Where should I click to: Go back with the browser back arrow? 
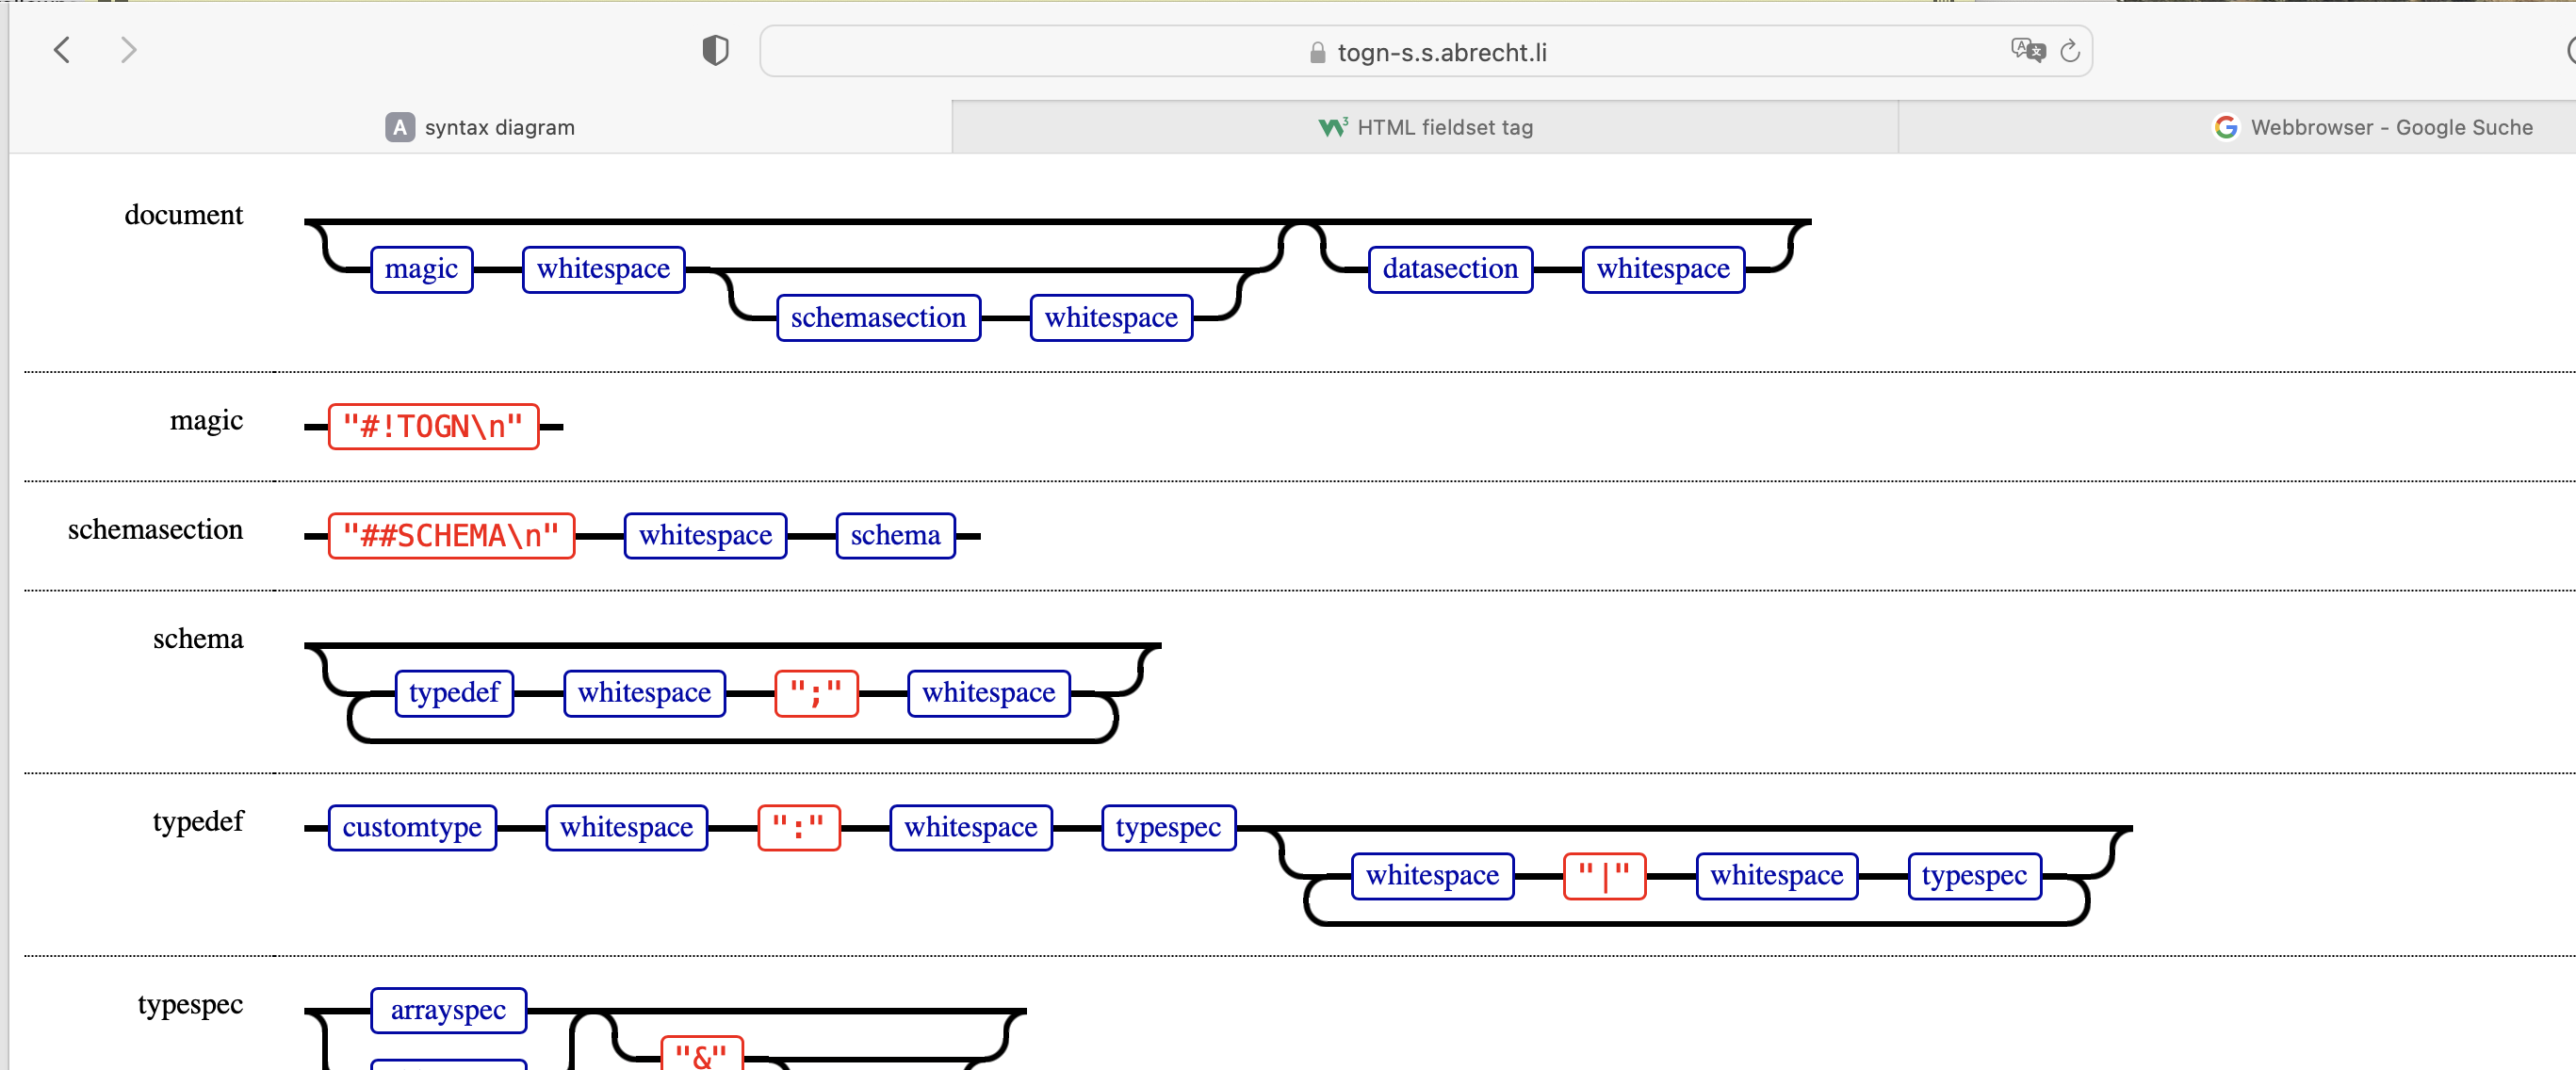coord(62,50)
